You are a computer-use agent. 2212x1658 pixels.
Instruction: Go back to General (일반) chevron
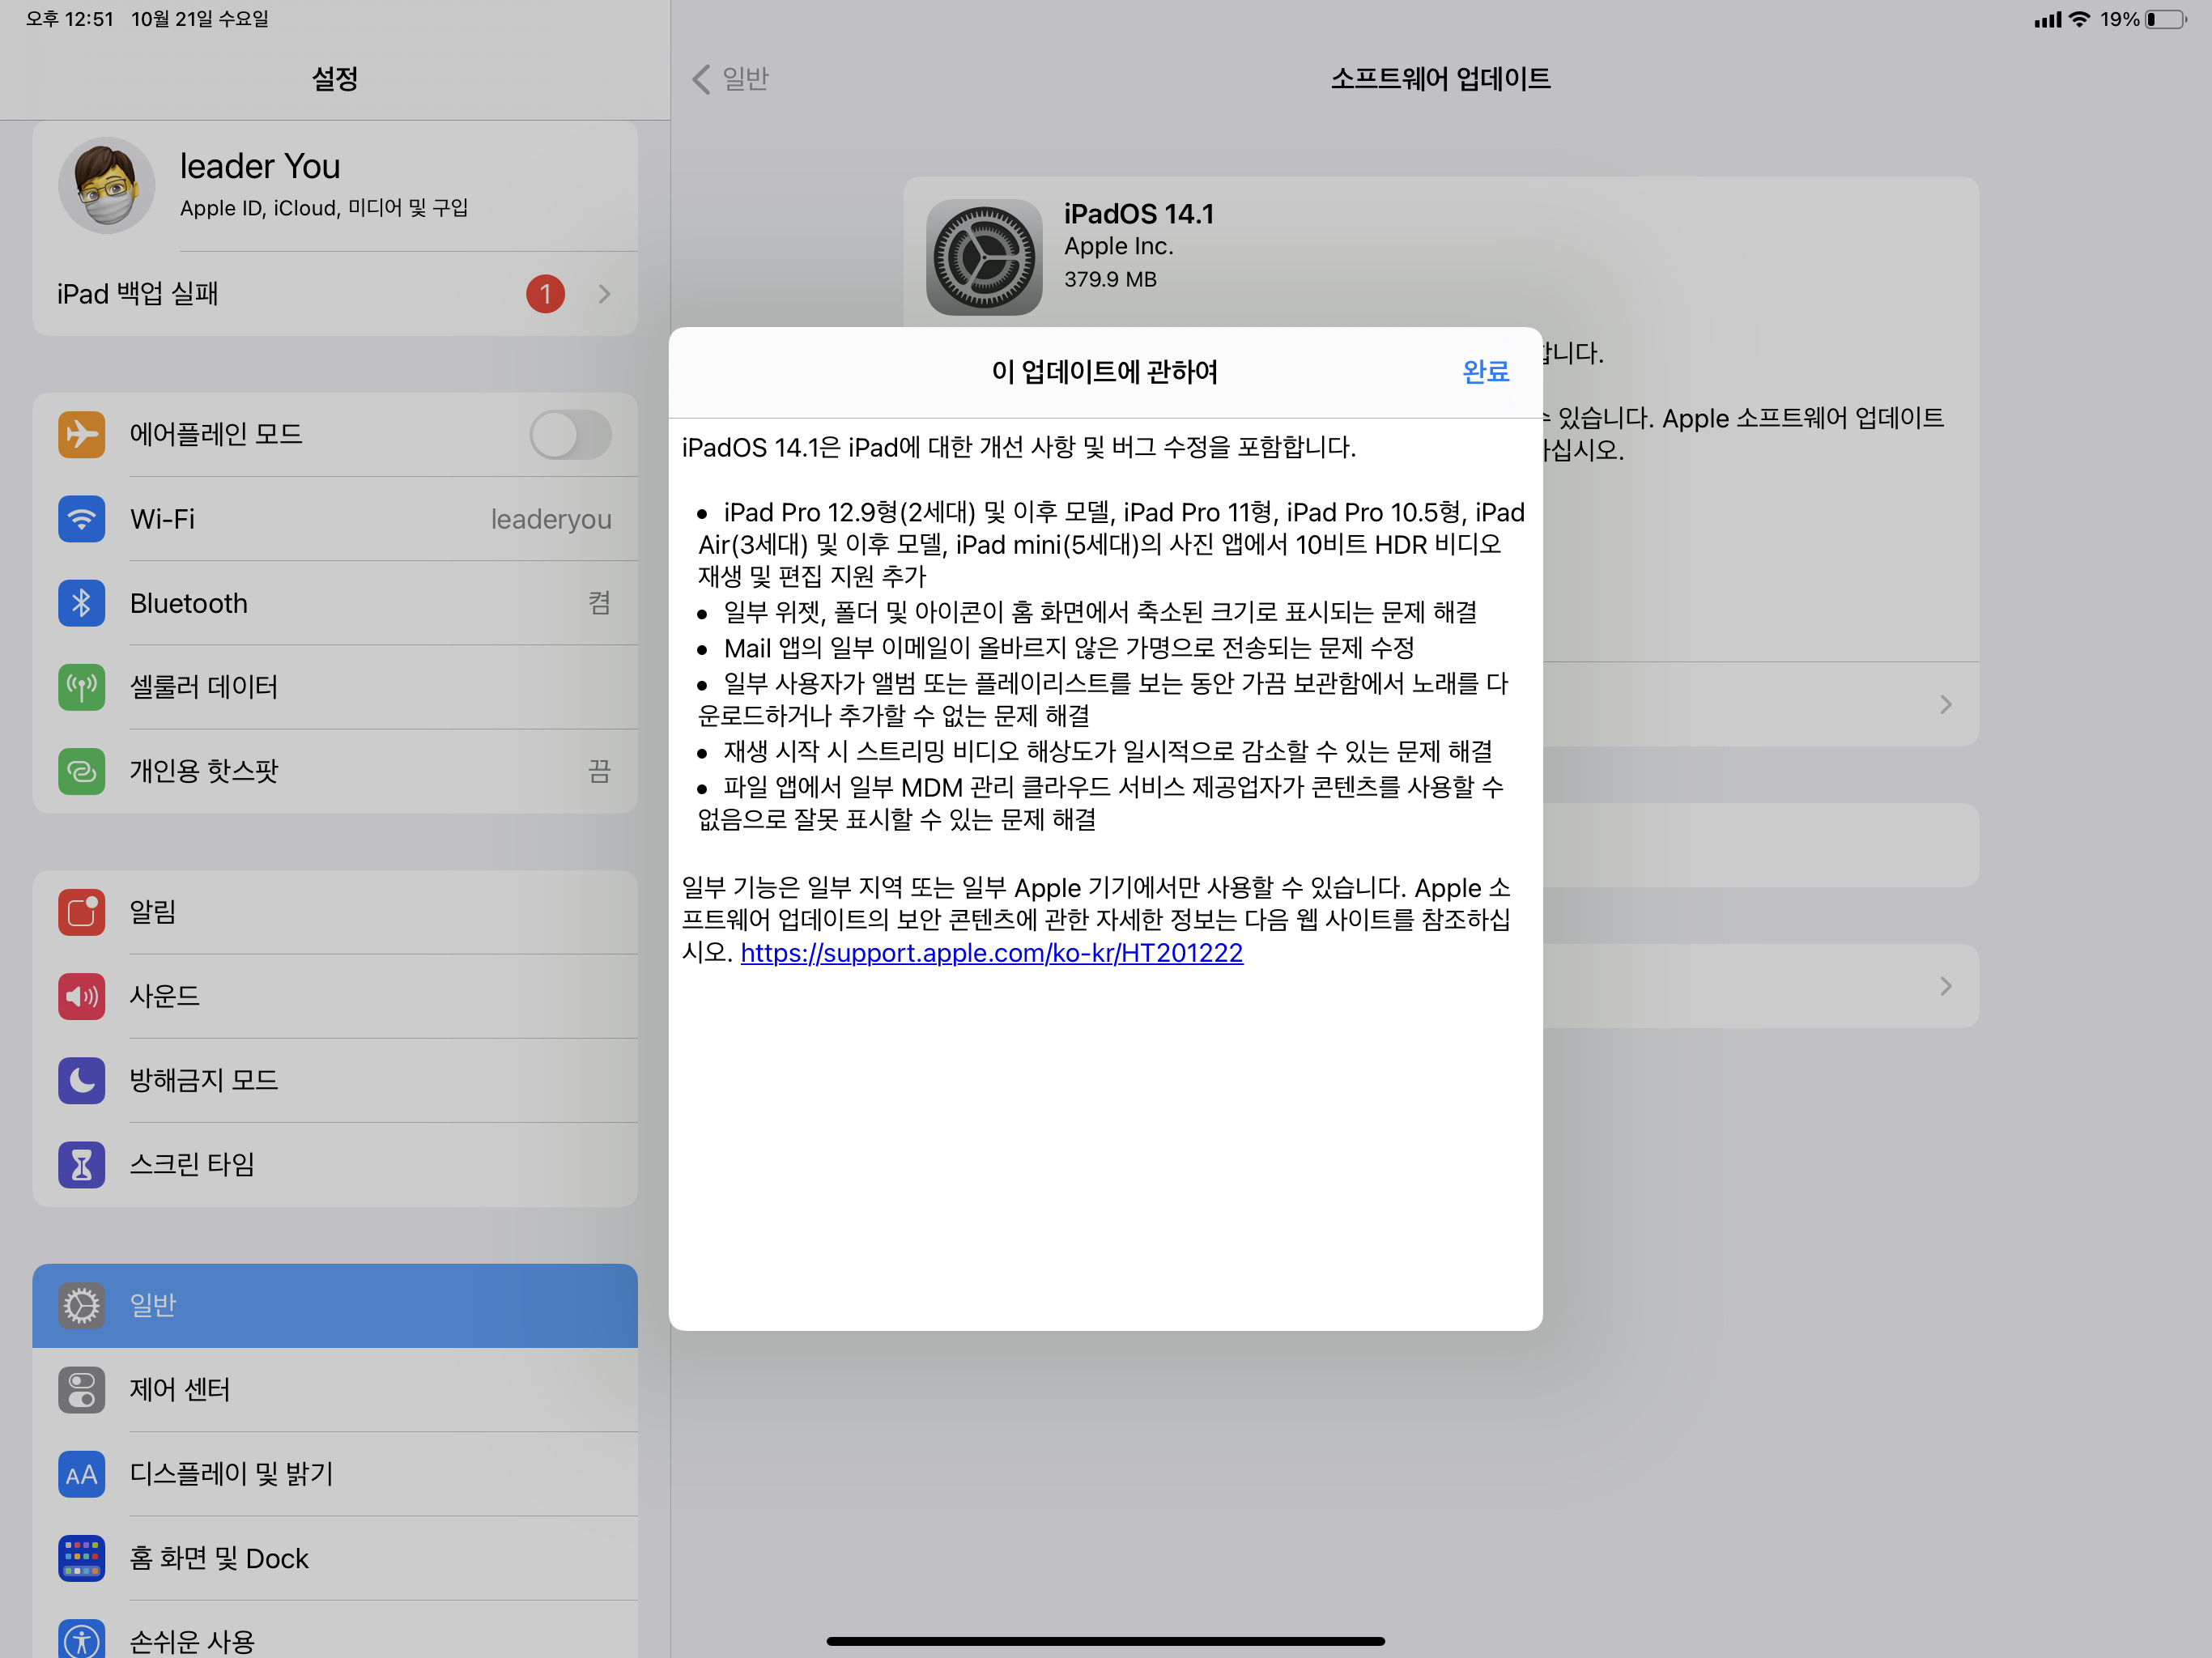coord(702,79)
